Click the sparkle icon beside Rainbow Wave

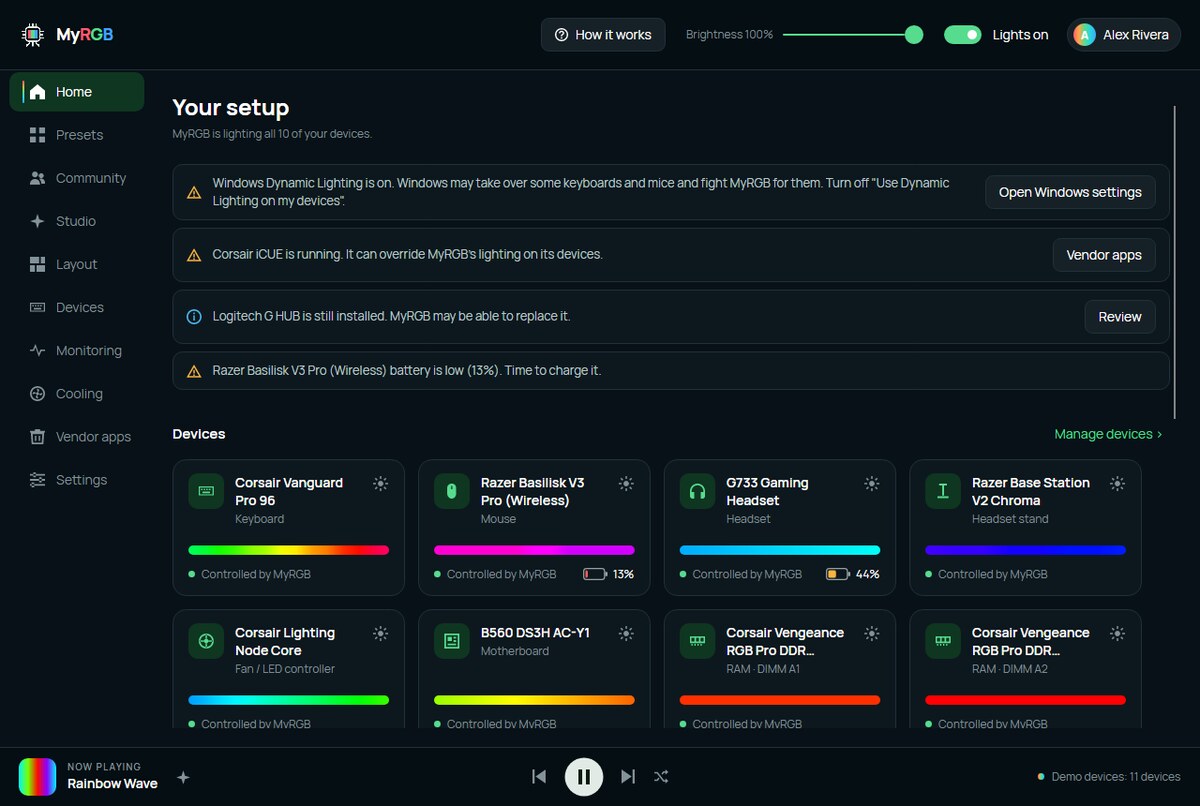pos(183,777)
